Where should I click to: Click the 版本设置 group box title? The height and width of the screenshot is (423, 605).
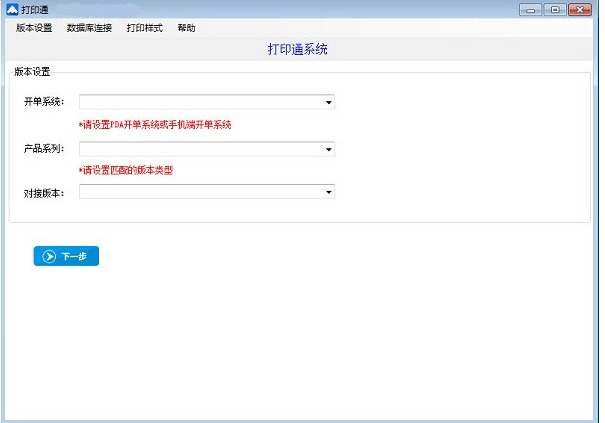(x=32, y=72)
